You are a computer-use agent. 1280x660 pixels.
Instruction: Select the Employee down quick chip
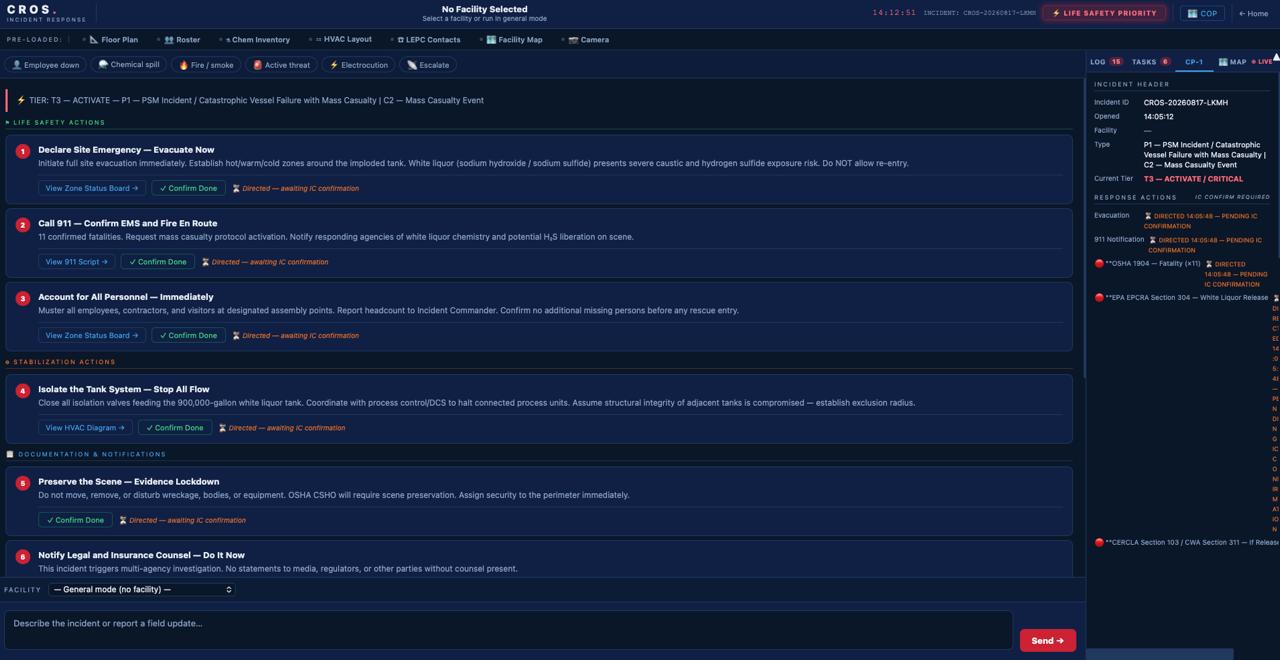tap(45, 65)
